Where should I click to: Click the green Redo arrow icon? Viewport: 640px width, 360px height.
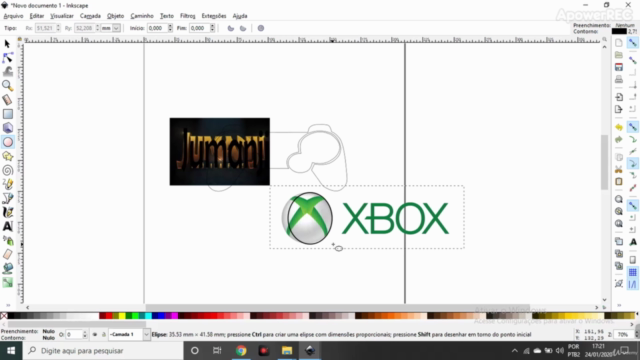[x=619, y=140]
